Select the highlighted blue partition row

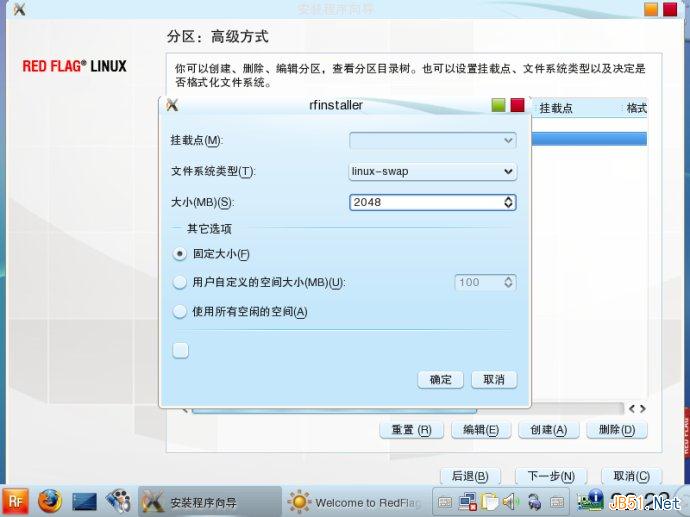pos(589,139)
